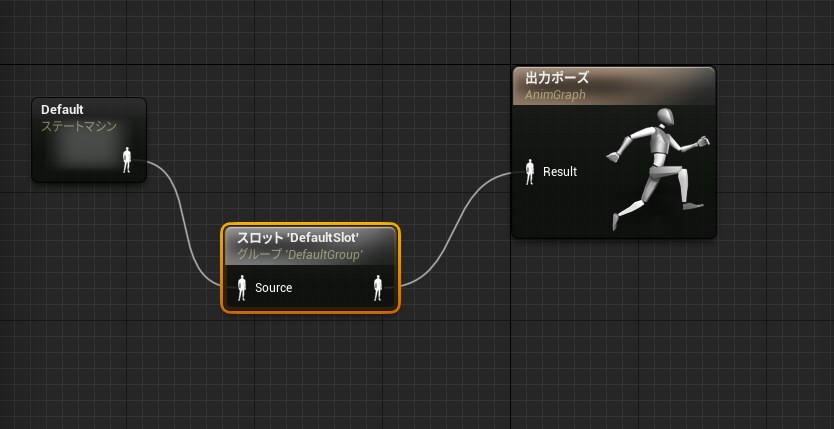Click the ステートマシン subtitle text
834x429 pixels.
click(79, 127)
